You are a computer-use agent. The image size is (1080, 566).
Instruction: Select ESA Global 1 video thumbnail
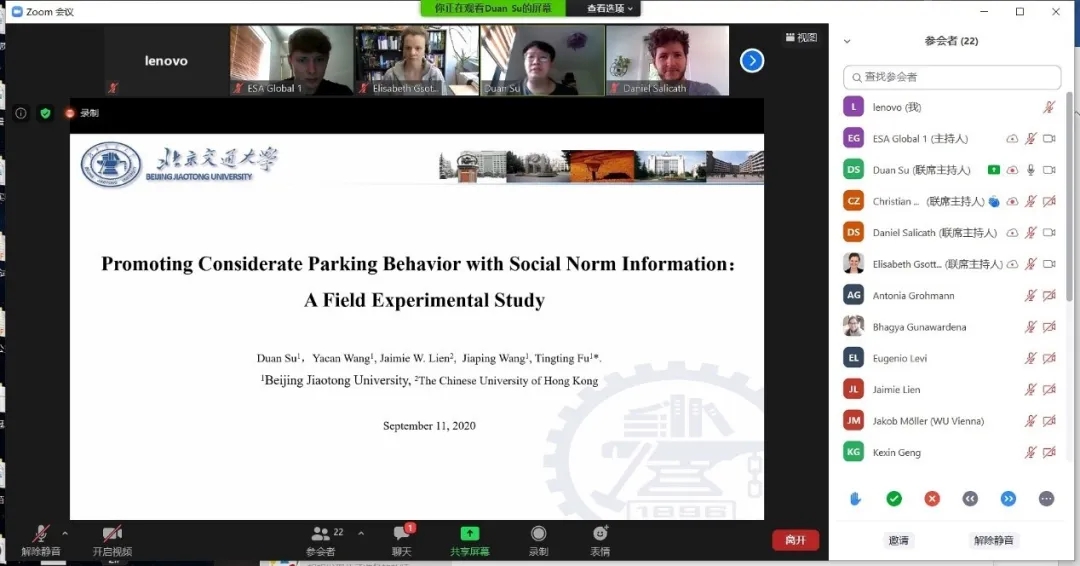[x=291, y=61]
